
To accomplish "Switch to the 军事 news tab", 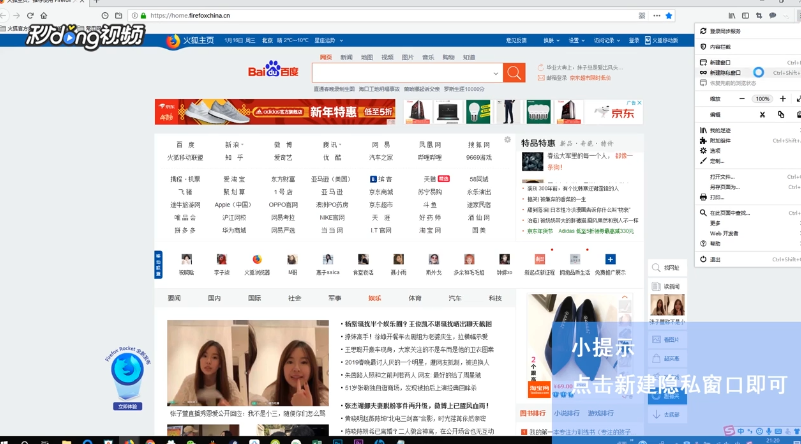I will [x=335, y=298].
